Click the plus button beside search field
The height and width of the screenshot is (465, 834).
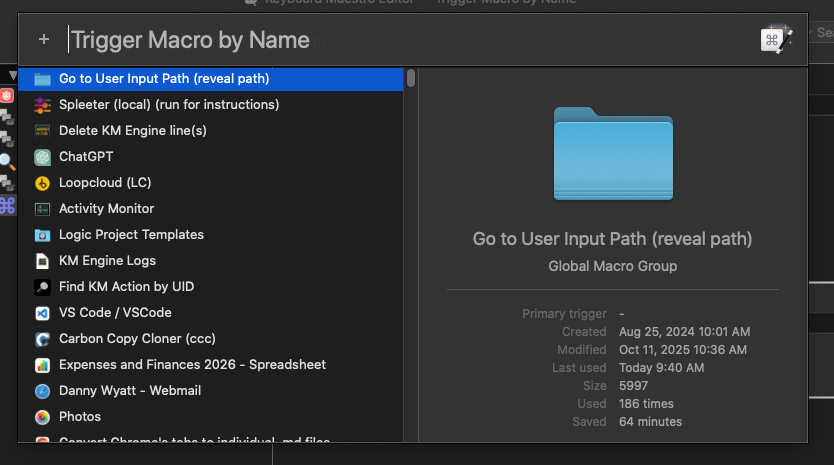click(x=44, y=40)
